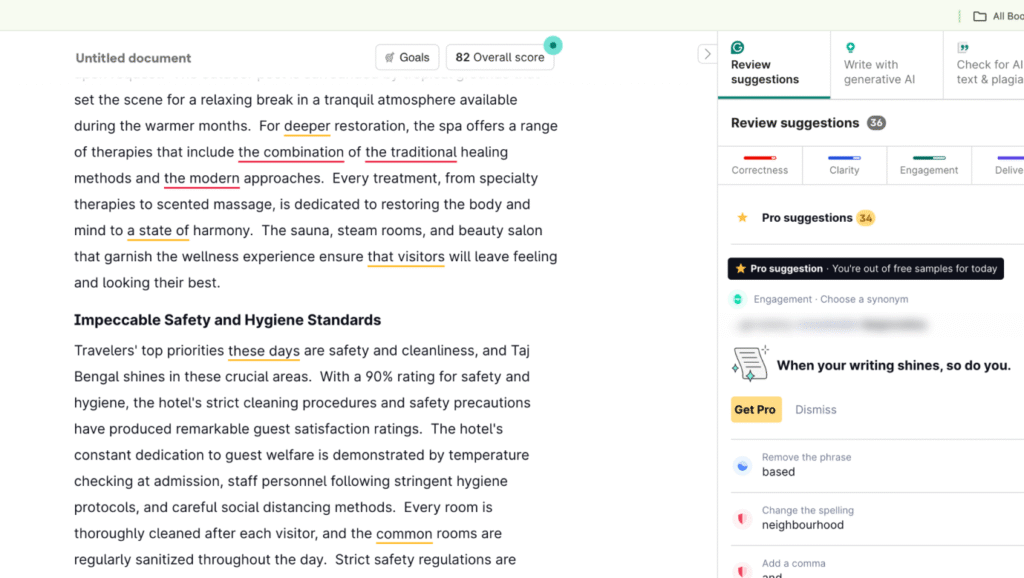Filter suggestions by Correctness
The width and height of the screenshot is (1024, 578).
pyautogui.click(x=760, y=164)
